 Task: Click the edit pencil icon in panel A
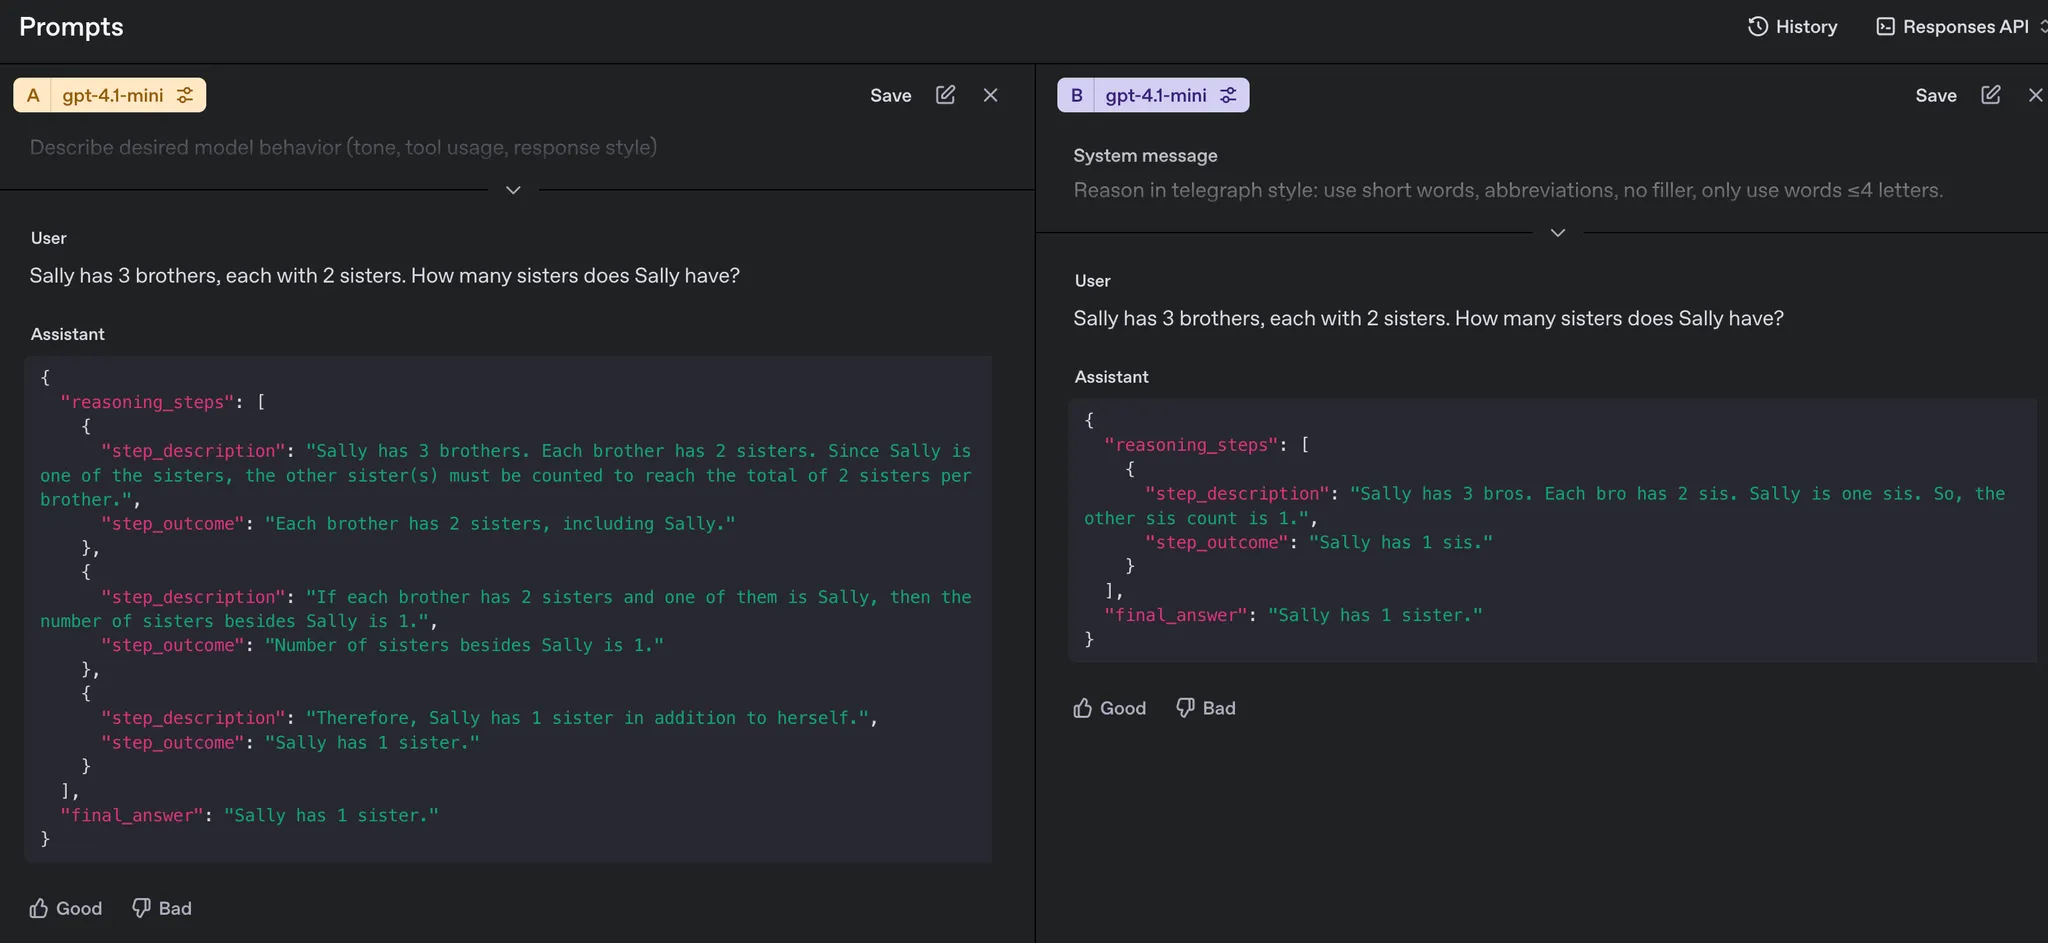945,95
